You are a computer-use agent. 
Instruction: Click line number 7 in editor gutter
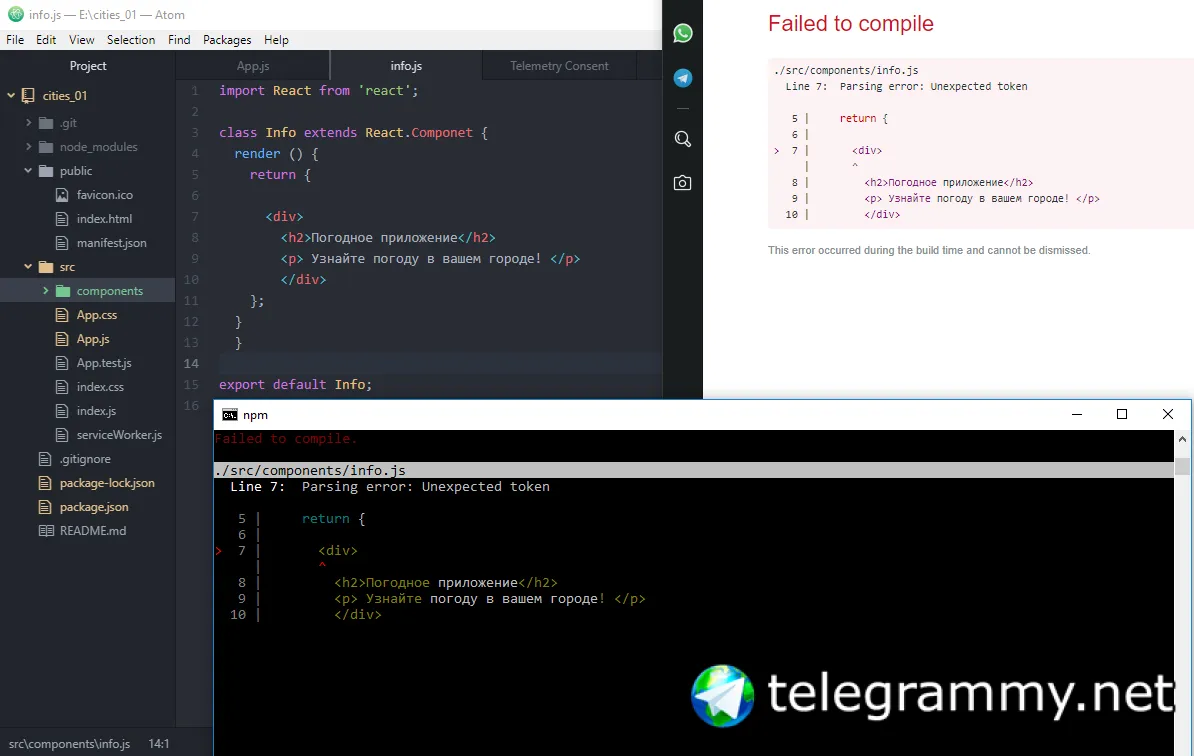pyautogui.click(x=195, y=216)
